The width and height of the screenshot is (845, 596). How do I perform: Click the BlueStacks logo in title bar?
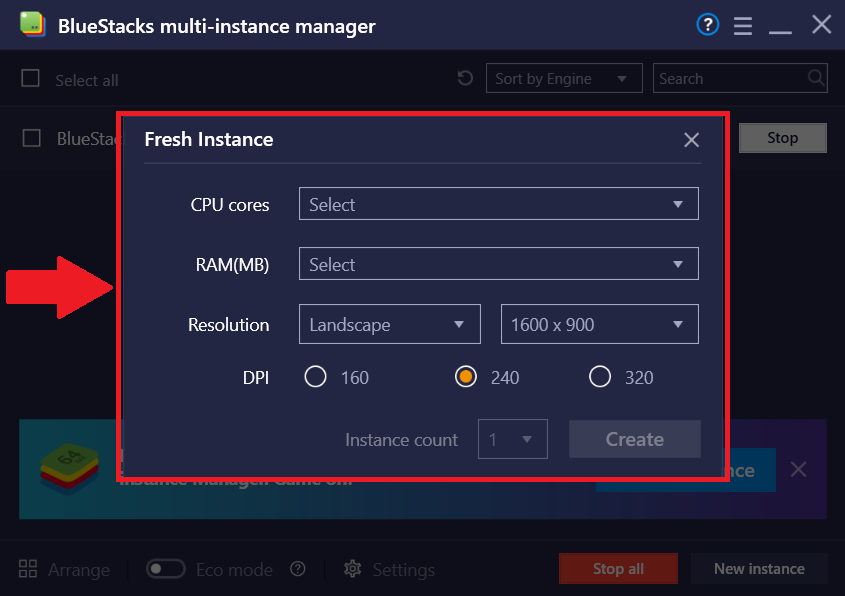(x=32, y=24)
